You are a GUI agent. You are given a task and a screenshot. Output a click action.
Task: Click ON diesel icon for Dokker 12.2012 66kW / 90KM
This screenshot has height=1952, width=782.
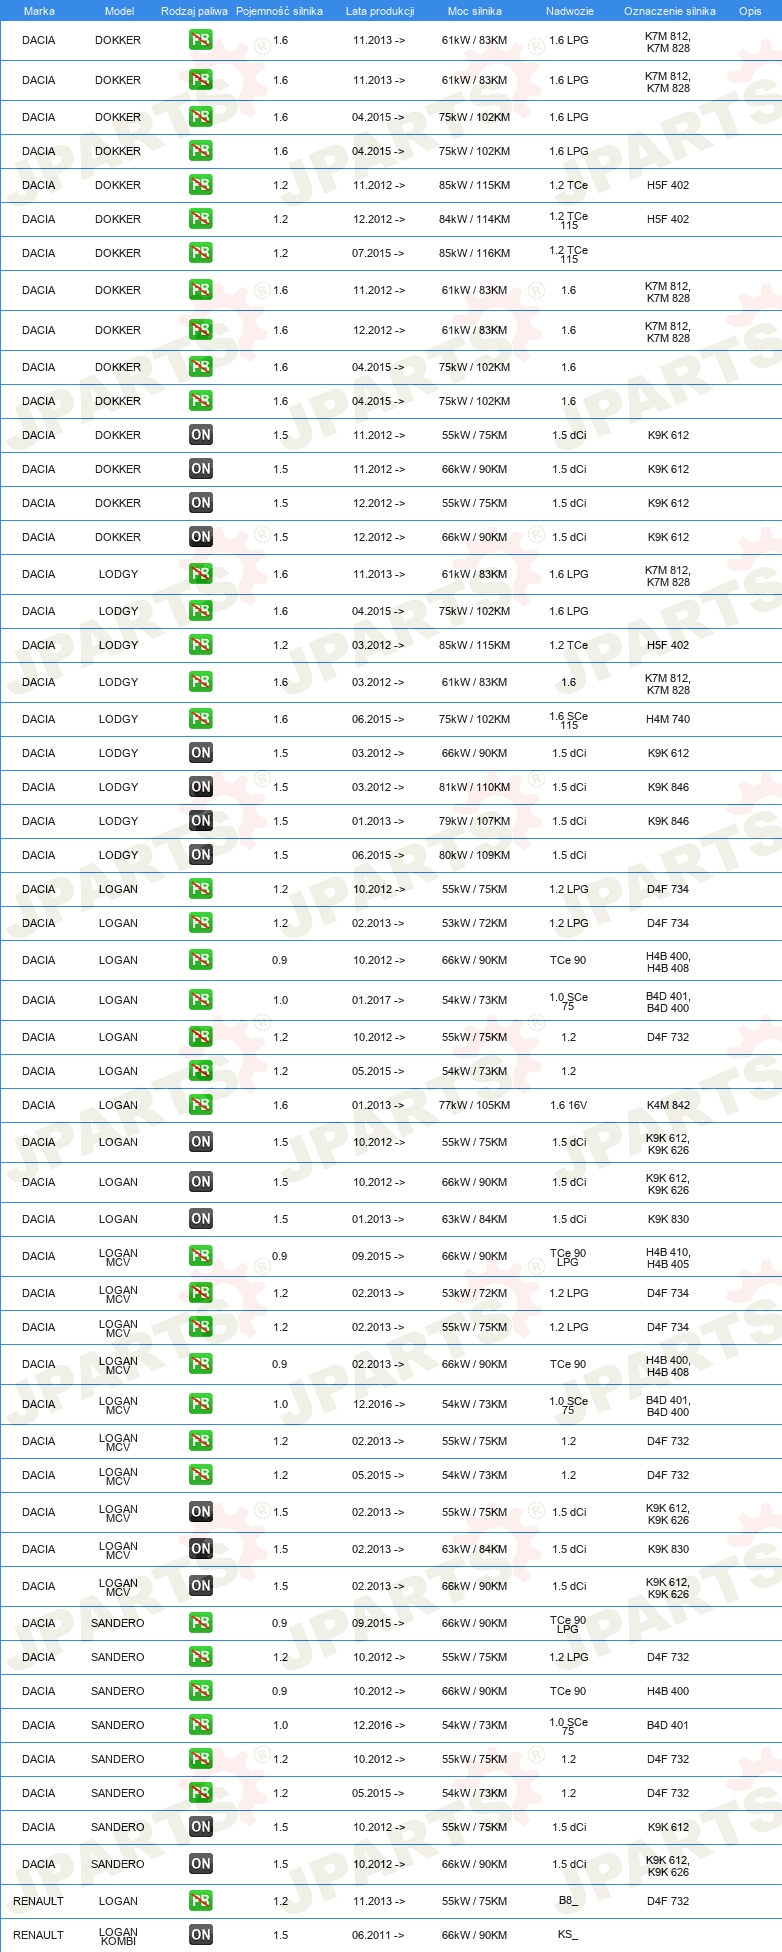click(201, 537)
